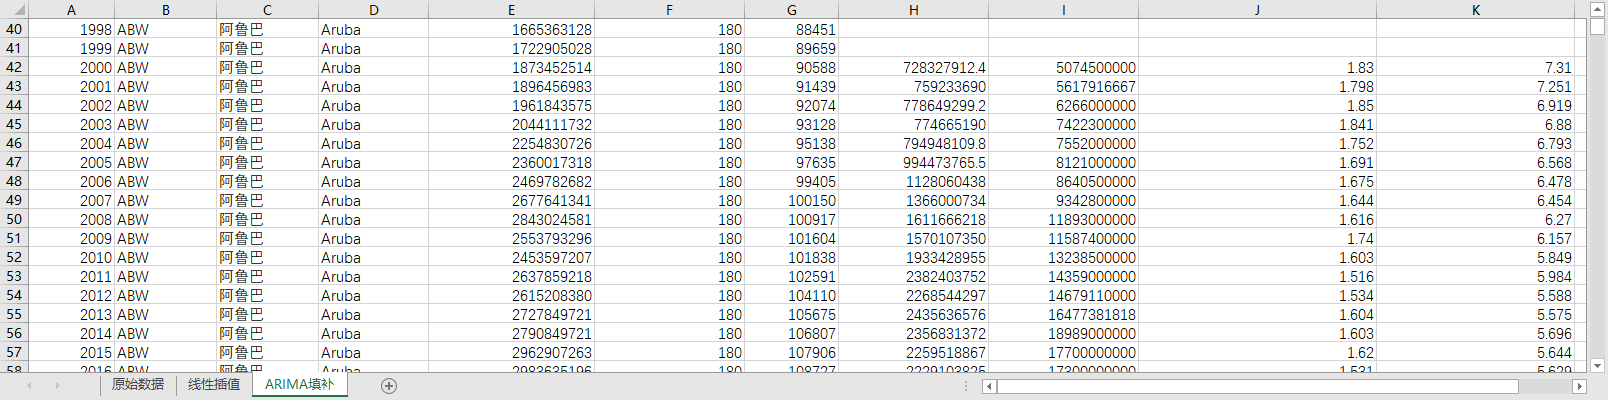The height and width of the screenshot is (400, 1608).
Task: Select the ARIMA填补 sheet tab
Action: pyautogui.click(x=300, y=385)
